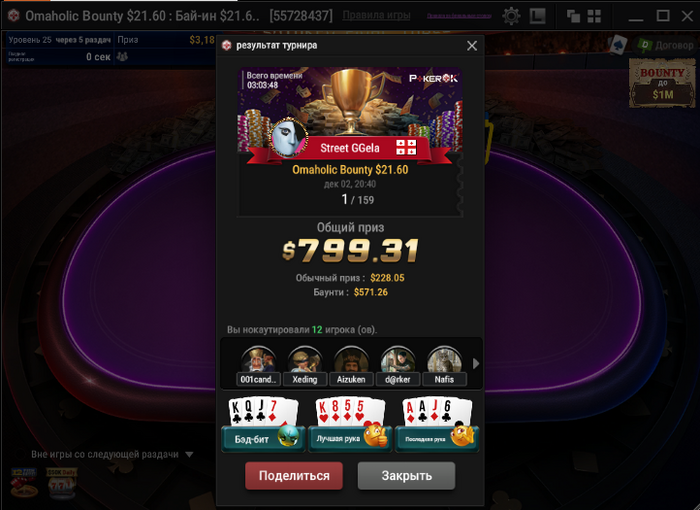Toggle sit out next hand checkbox
Screen dimensions: 700x510
click(19, 454)
